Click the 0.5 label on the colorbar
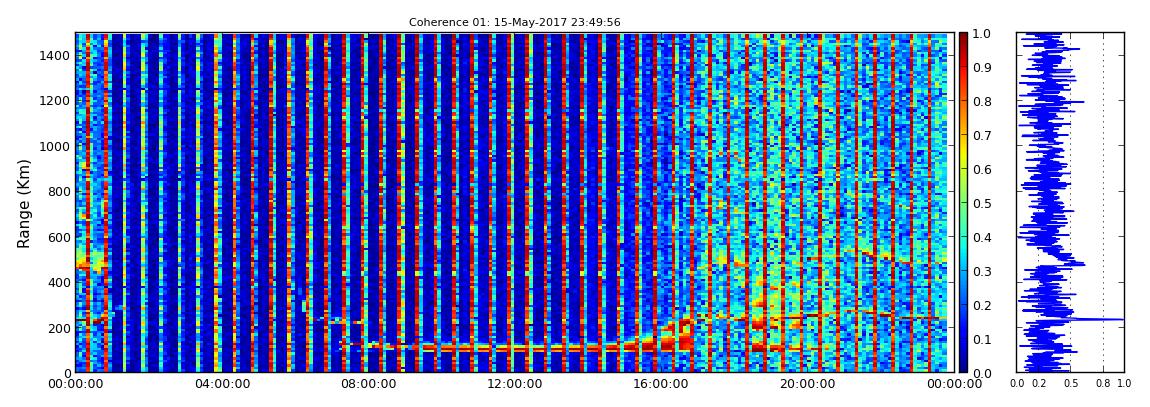This screenshot has height=407, width=1150. (981, 203)
